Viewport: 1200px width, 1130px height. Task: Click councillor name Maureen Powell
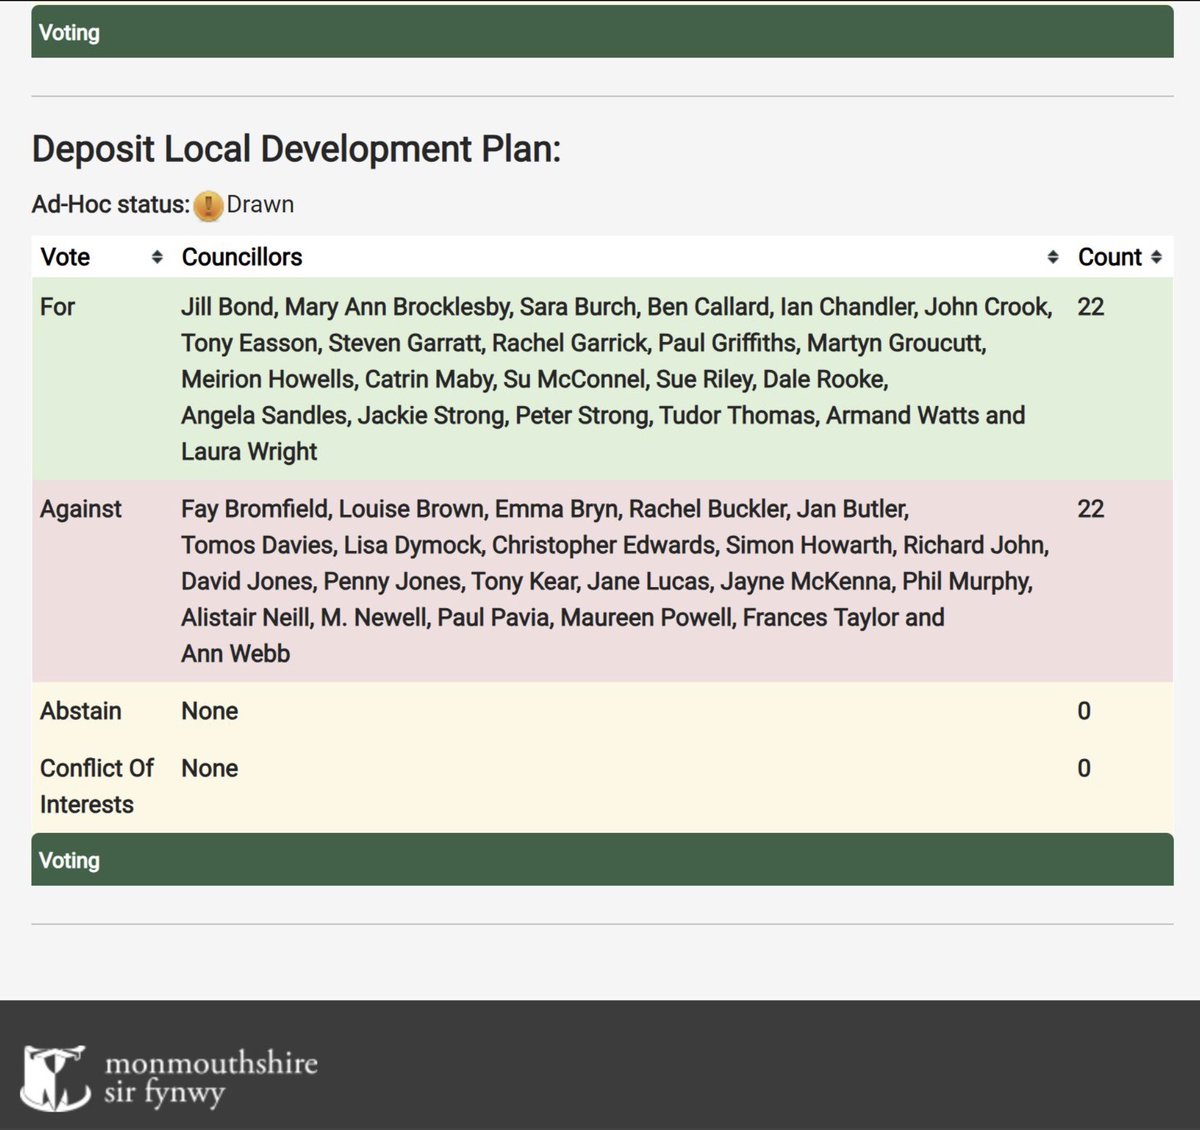(x=645, y=617)
